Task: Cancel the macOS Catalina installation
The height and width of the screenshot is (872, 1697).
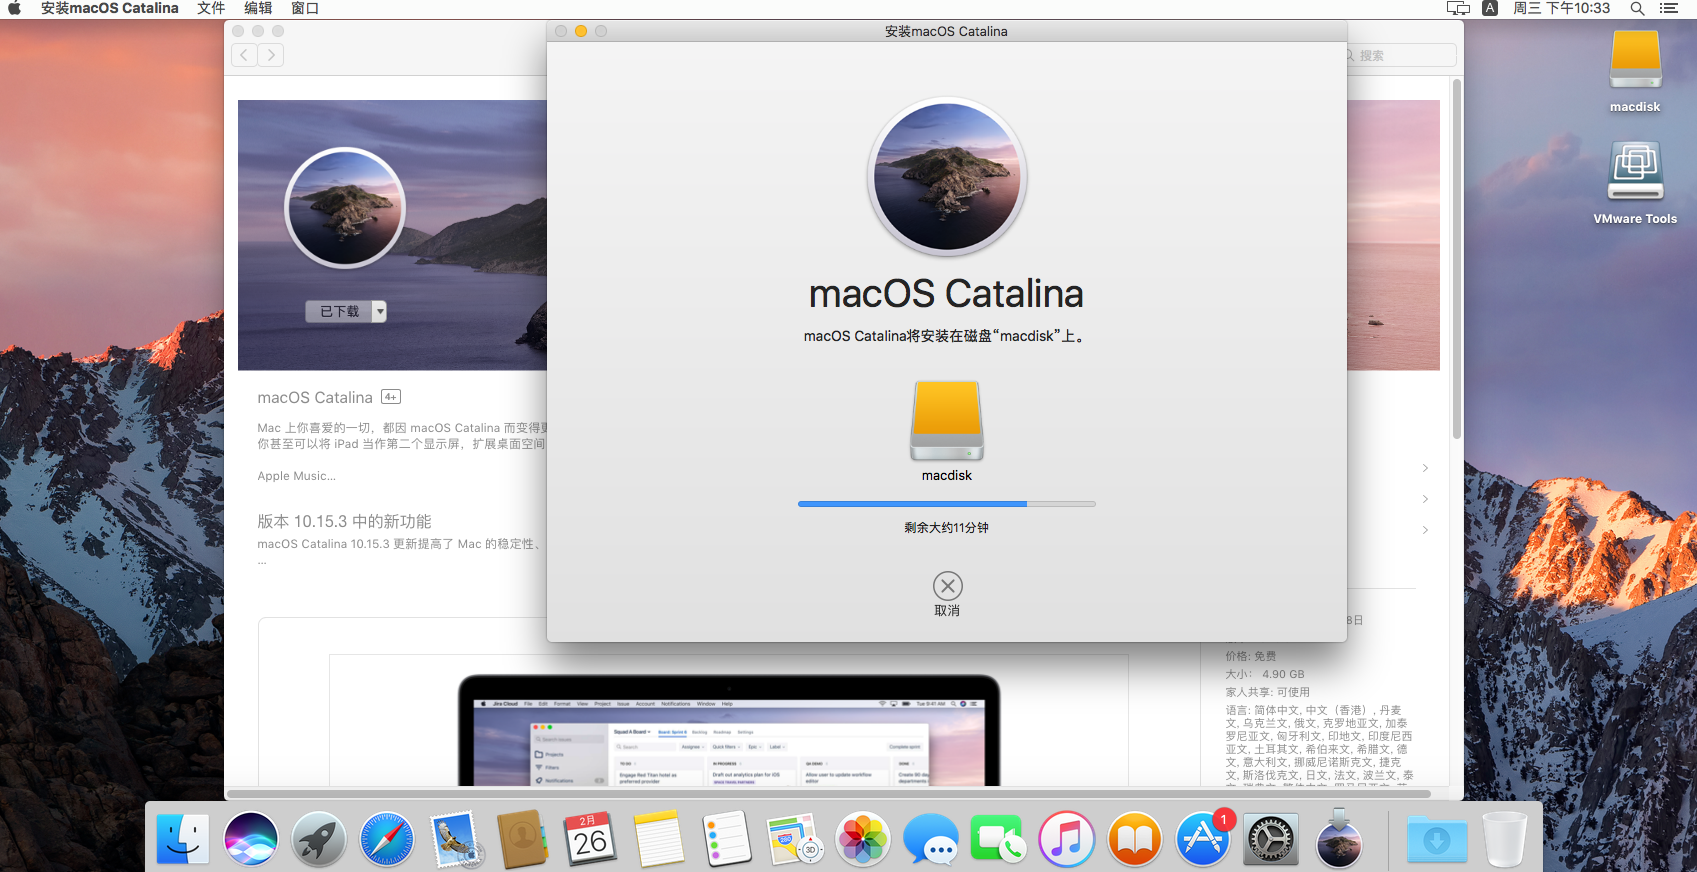Action: click(x=947, y=586)
